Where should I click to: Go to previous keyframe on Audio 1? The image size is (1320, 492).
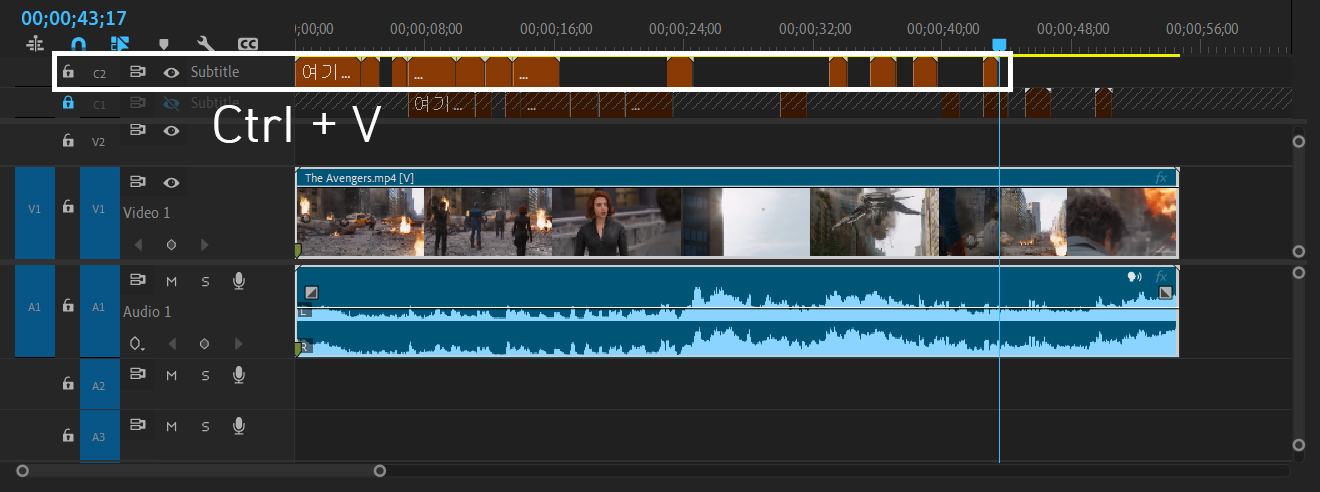click(x=171, y=344)
